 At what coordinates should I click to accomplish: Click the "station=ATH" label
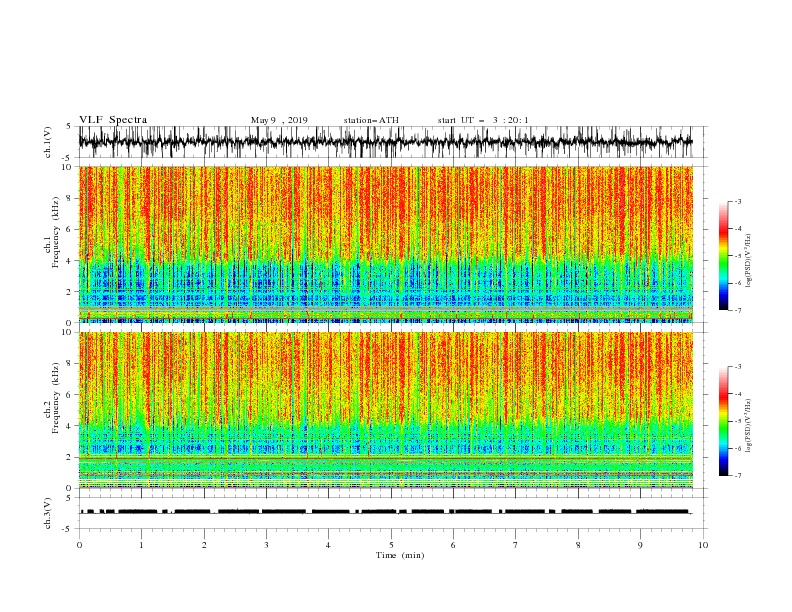click(371, 120)
